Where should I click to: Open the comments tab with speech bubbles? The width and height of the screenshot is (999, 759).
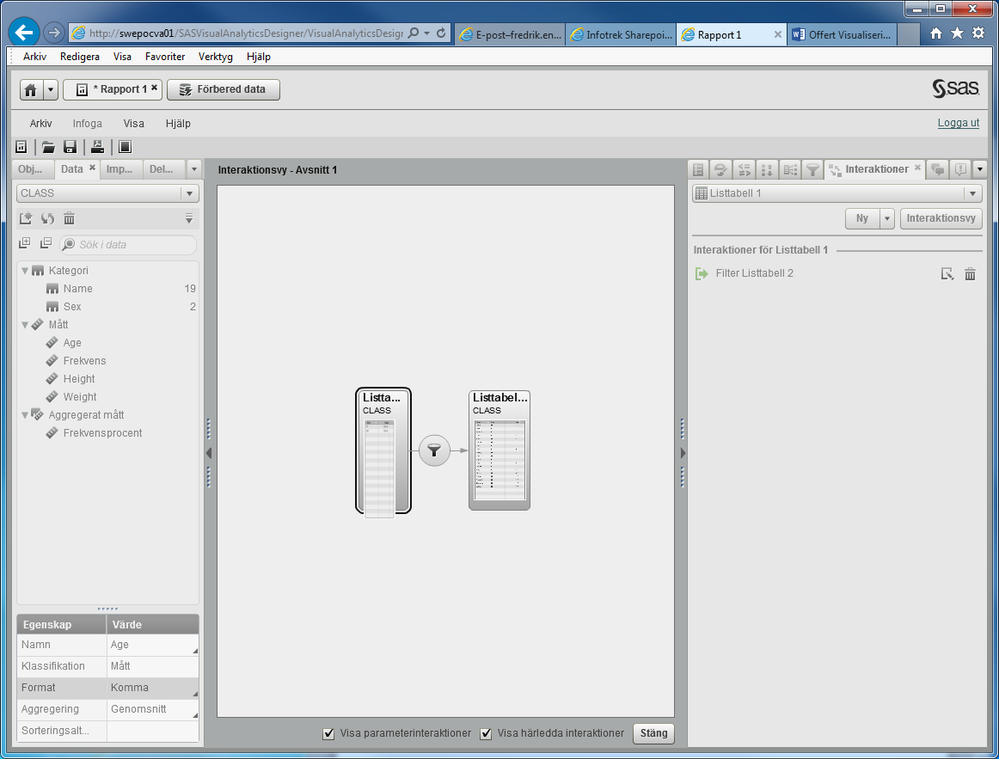pos(937,170)
